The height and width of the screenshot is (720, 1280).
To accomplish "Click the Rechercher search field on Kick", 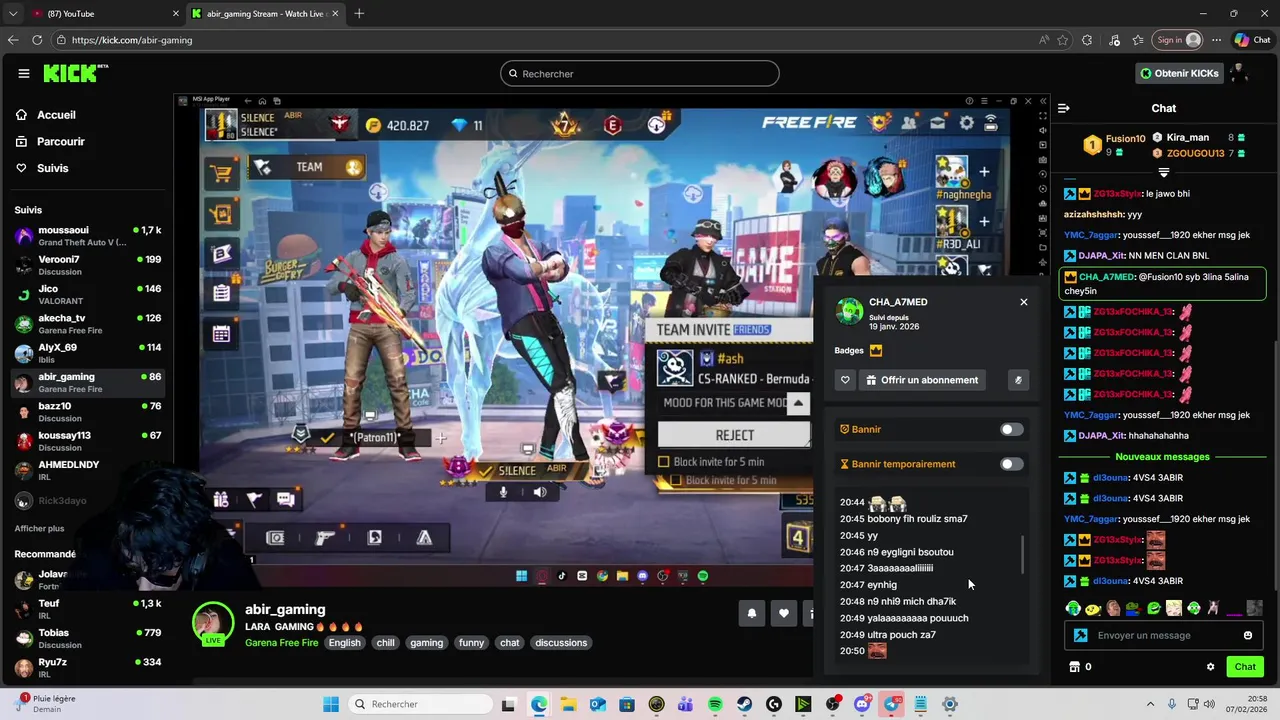I will click(x=640, y=73).
